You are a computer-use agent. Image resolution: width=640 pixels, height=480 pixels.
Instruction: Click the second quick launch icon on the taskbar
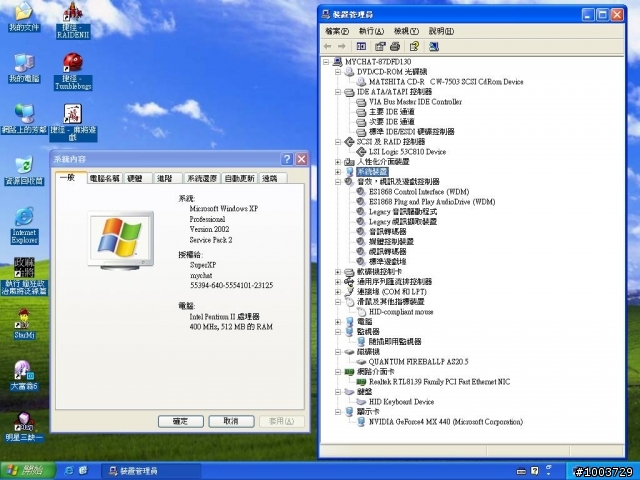click(83, 471)
